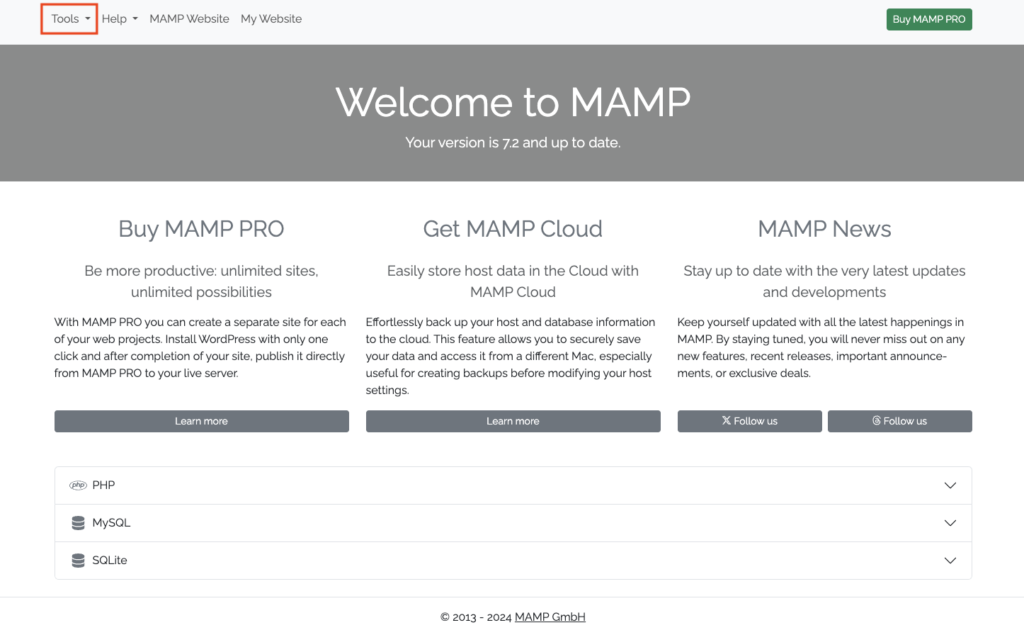Click the caret arrow beside Tools
The height and width of the screenshot is (635, 1024).
88,19
